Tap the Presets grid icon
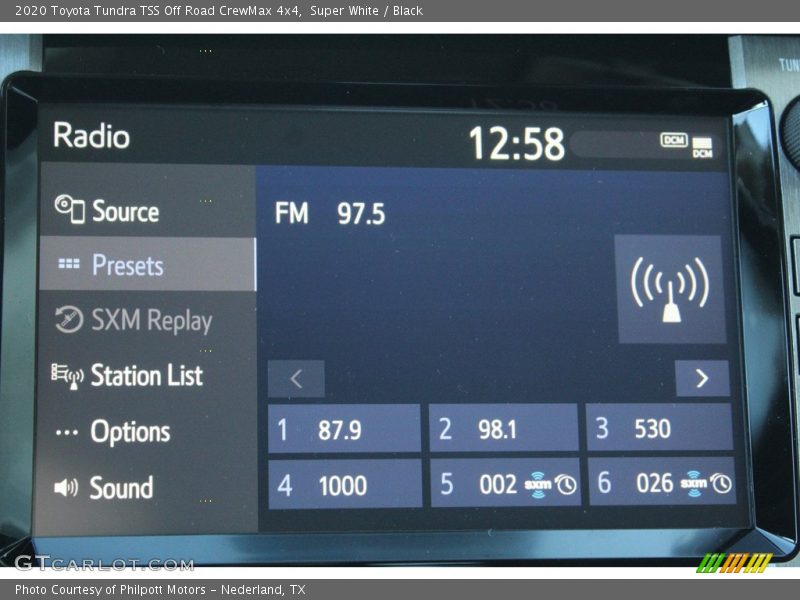The image size is (800, 600). [x=68, y=265]
